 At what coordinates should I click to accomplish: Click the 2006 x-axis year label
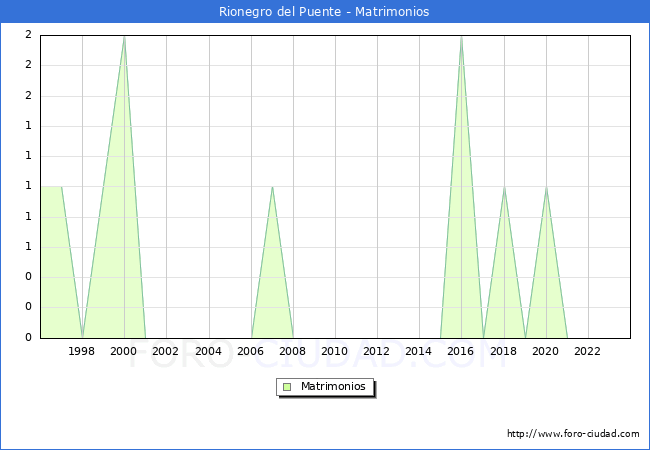(x=250, y=351)
